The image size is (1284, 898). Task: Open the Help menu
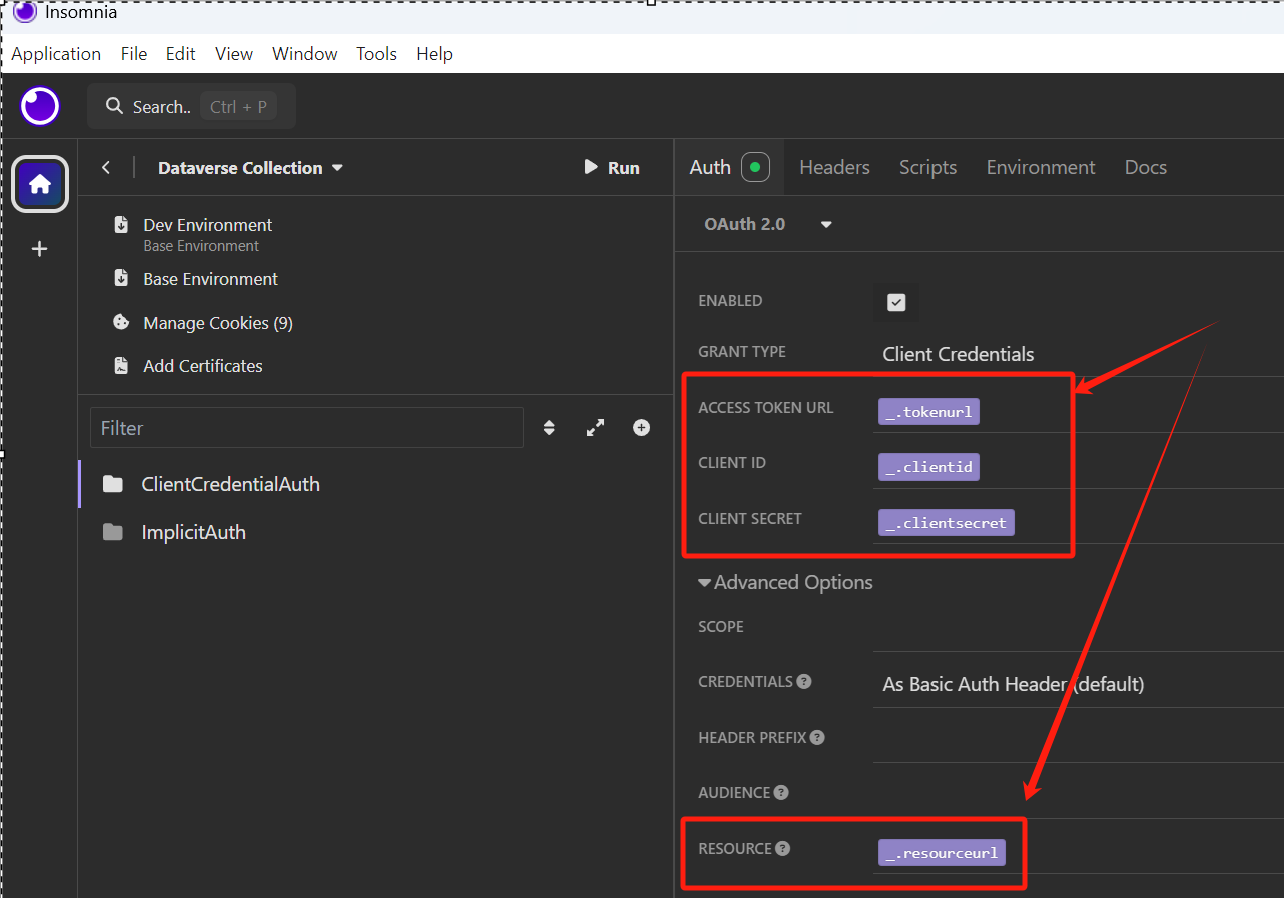coord(435,54)
